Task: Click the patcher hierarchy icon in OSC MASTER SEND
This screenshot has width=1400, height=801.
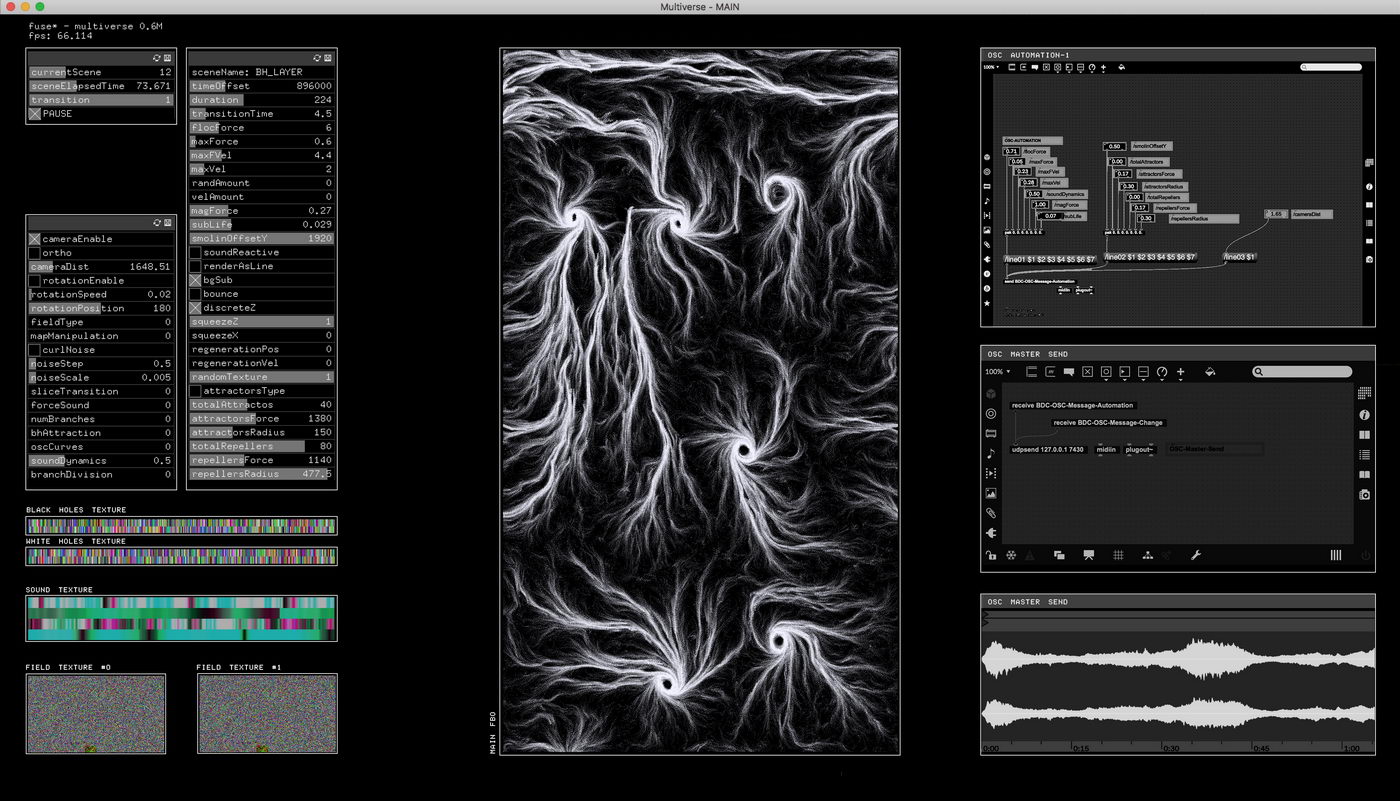Action: [x=1148, y=555]
